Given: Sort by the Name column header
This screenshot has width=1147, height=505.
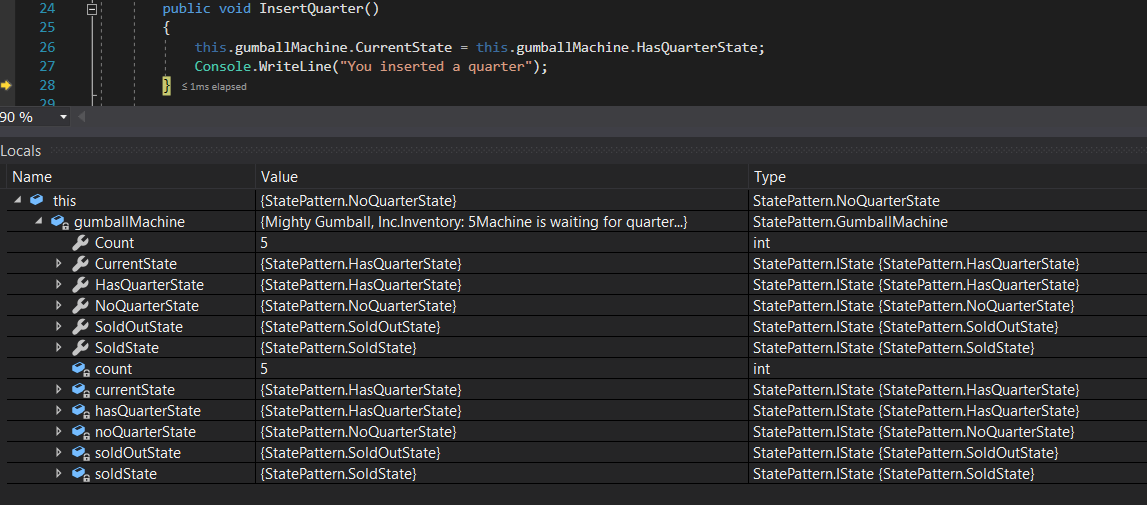Looking at the screenshot, I should click(131, 177).
